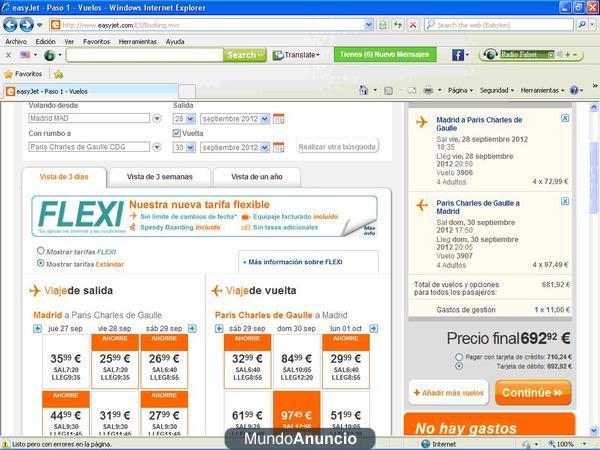Click Realizar otra búsqueda button
The height and width of the screenshot is (450, 600).
[337, 147]
